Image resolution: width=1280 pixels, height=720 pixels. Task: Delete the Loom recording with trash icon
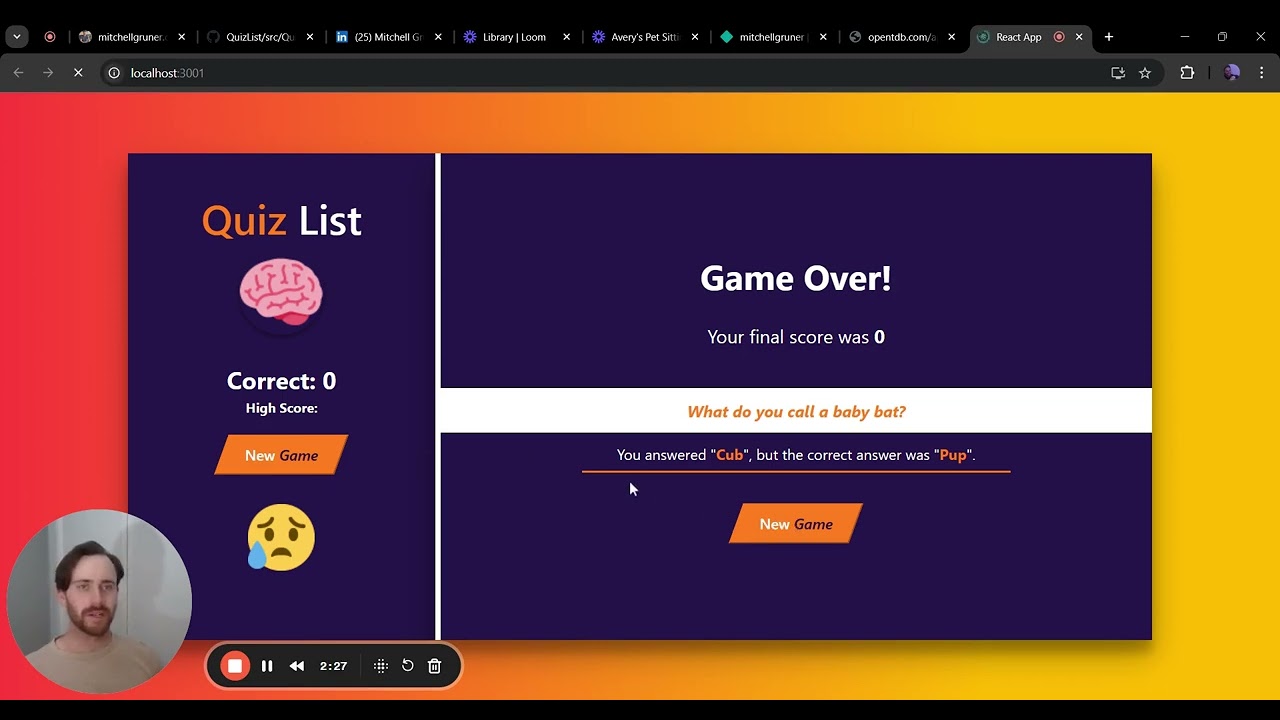click(434, 666)
